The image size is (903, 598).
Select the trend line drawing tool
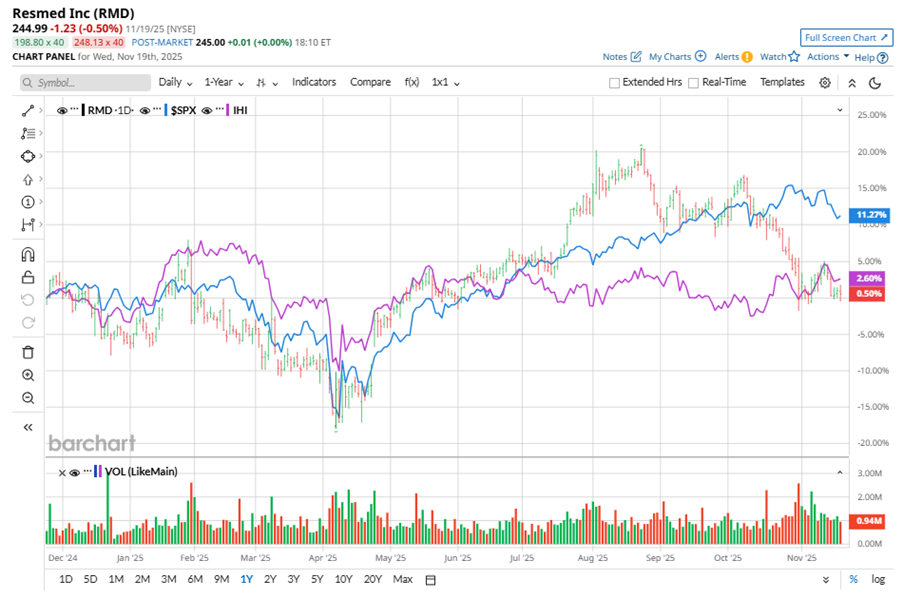point(28,111)
